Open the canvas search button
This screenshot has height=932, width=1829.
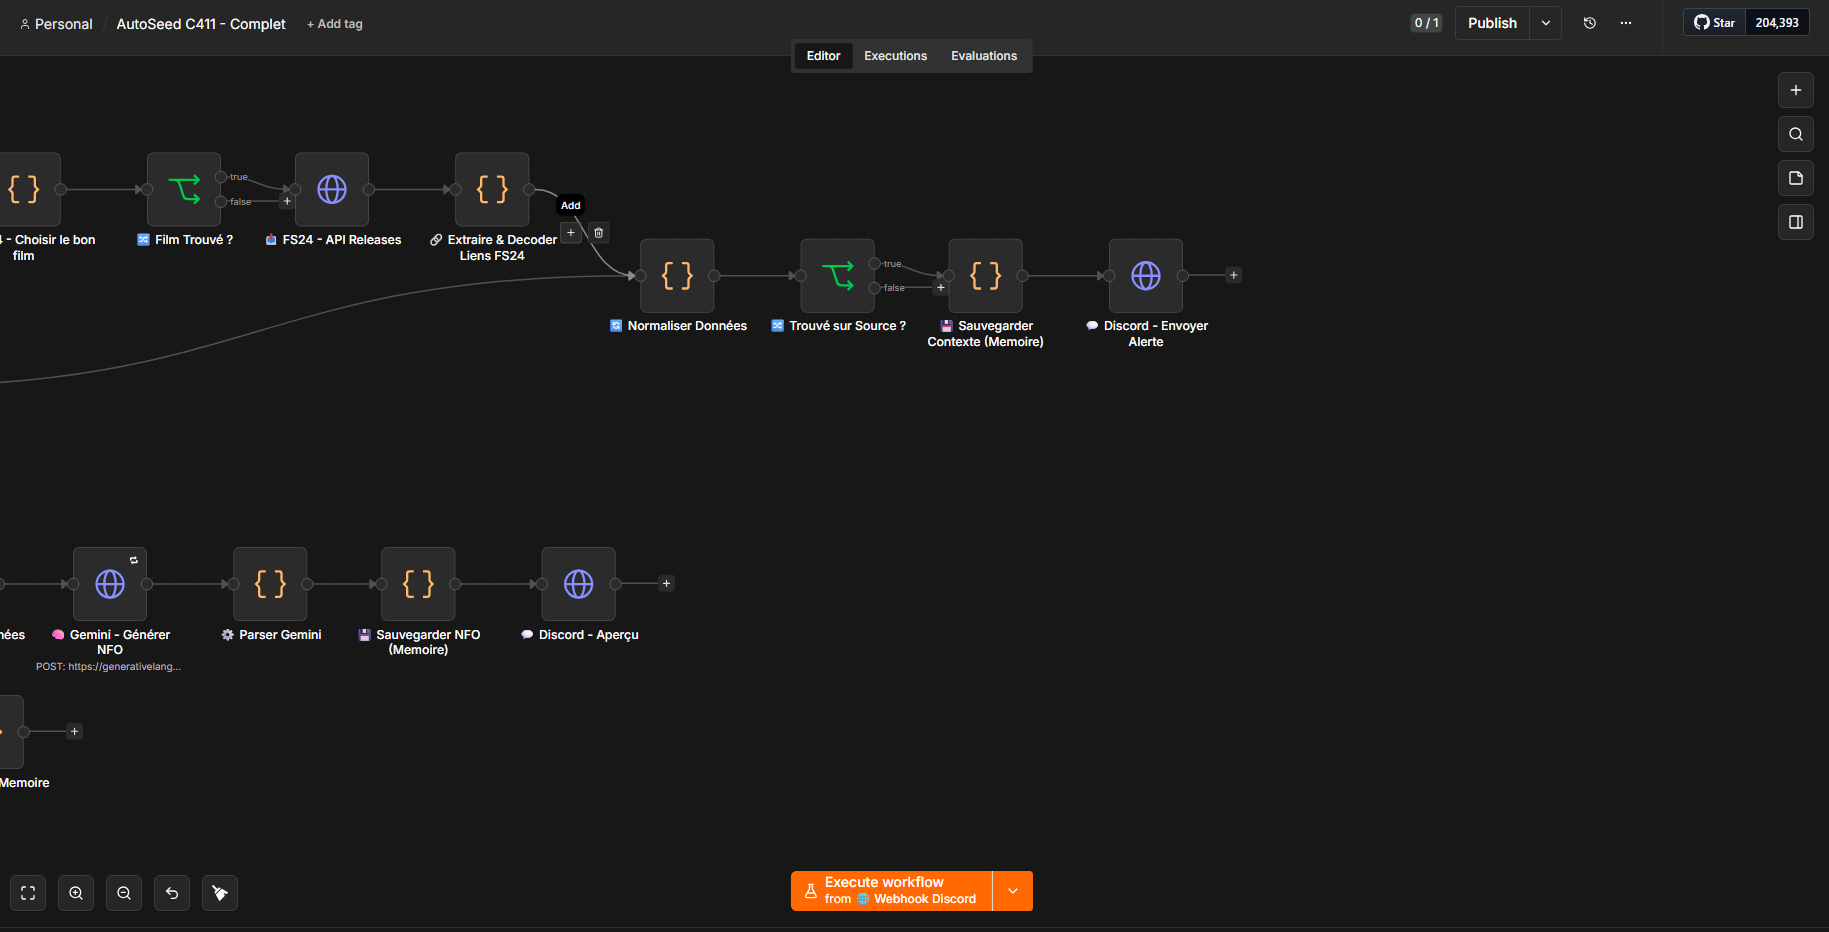point(1796,134)
